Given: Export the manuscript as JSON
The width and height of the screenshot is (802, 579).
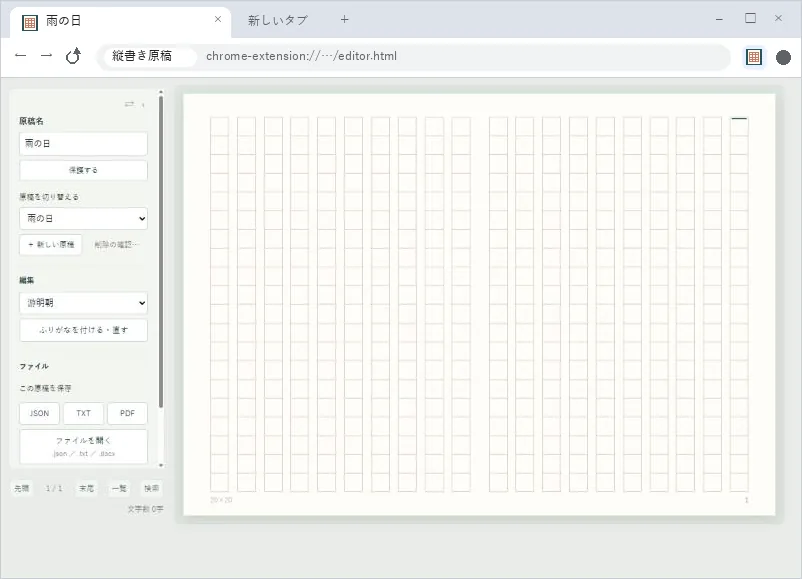Looking at the screenshot, I should pyautogui.click(x=39, y=413).
